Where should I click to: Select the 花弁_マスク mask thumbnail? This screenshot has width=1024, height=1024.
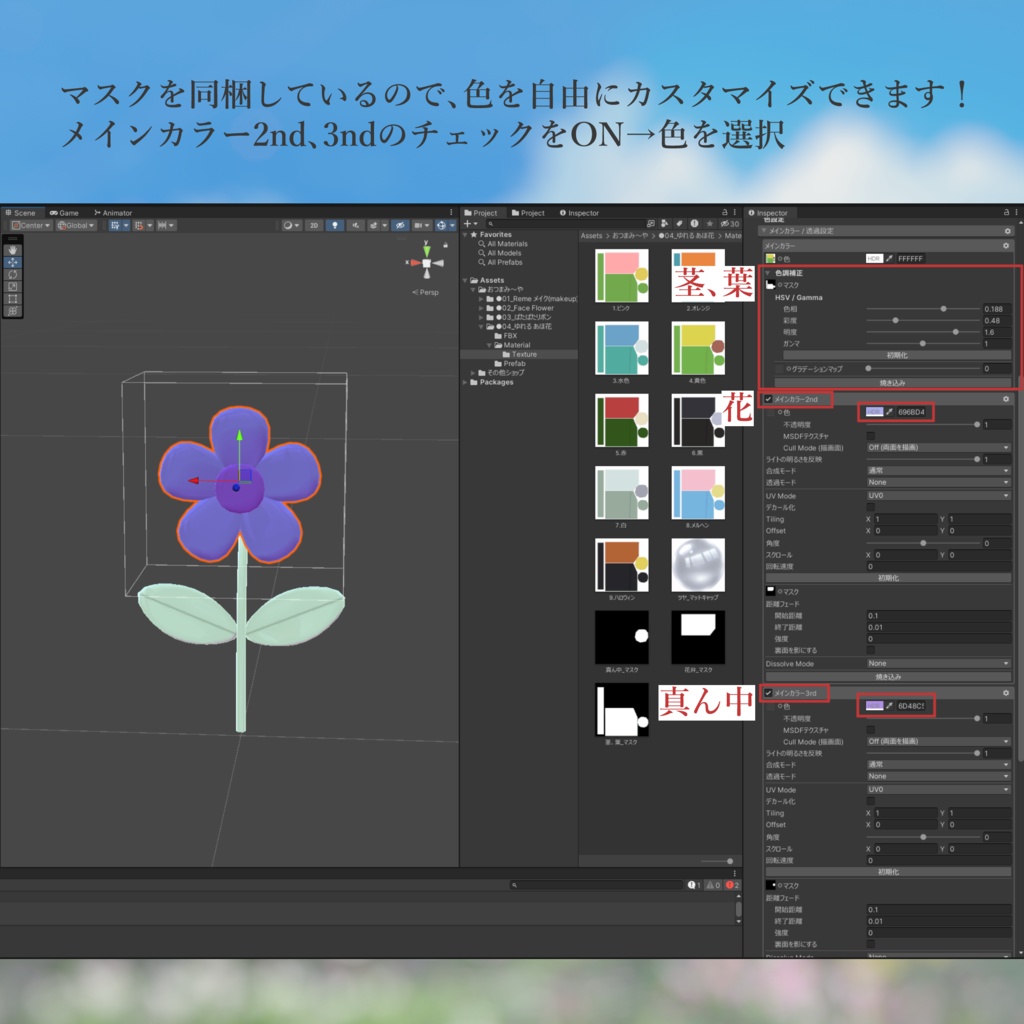(697, 637)
